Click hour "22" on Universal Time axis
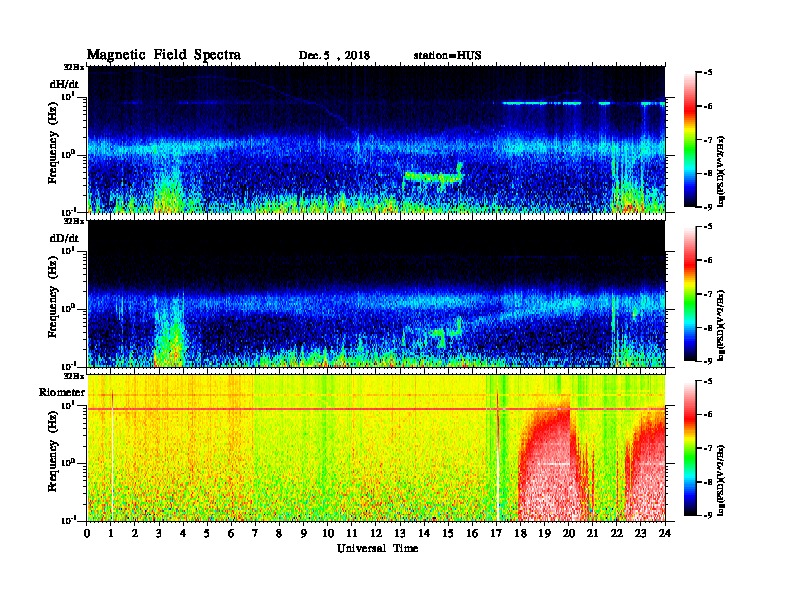The height and width of the screenshot is (612, 792). click(x=617, y=534)
